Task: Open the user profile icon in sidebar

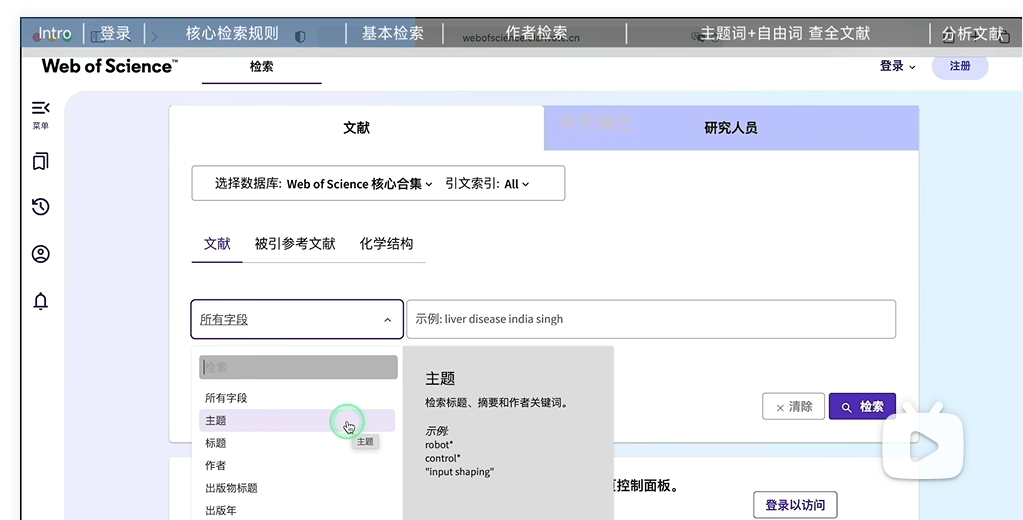Action: click(x=40, y=254)
